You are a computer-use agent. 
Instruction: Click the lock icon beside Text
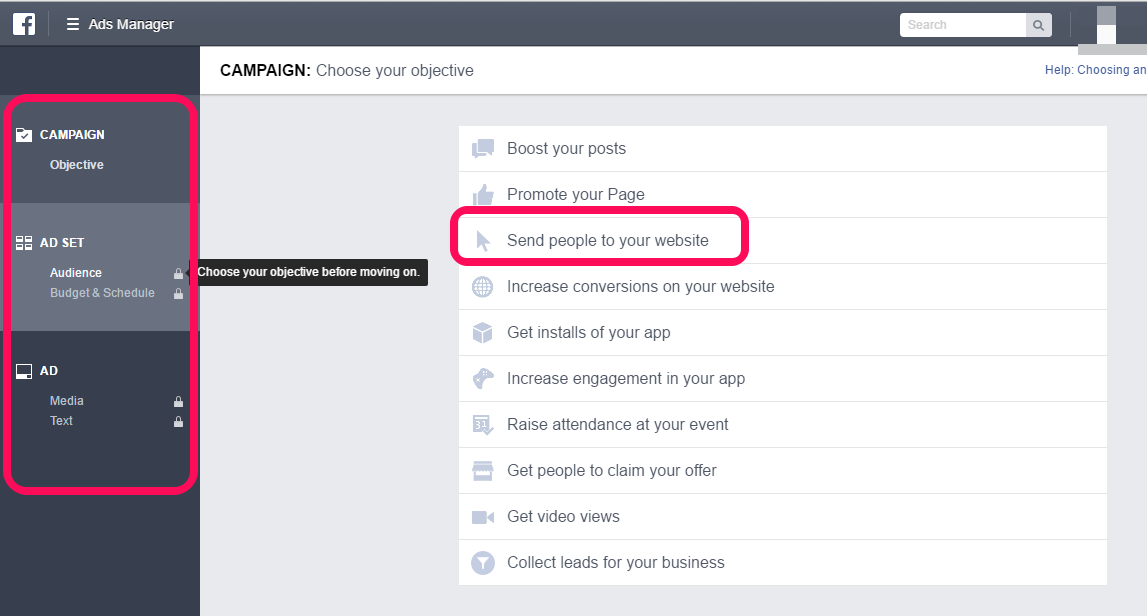coord(178,421)
